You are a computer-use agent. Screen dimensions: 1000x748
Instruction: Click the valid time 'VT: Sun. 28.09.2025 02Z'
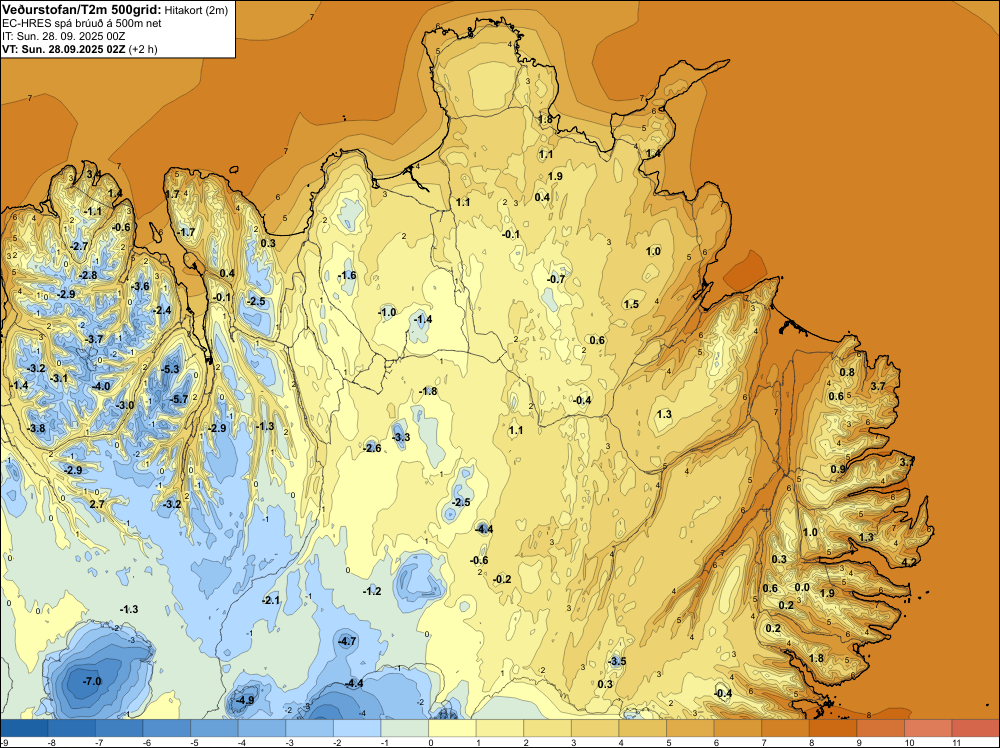(x=64, y=49)
